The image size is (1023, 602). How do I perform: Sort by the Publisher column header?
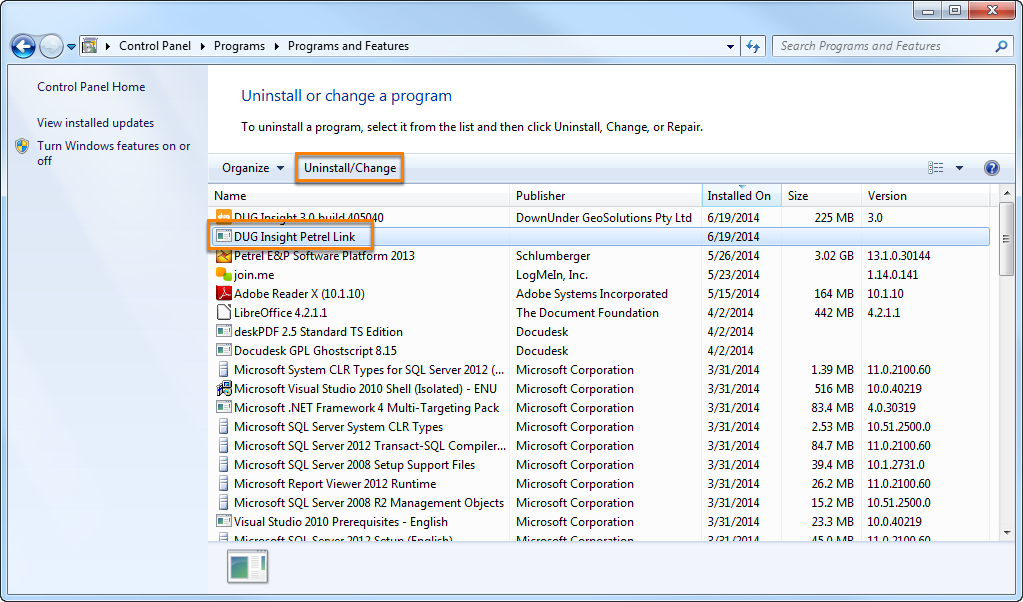tap(605, 196)
